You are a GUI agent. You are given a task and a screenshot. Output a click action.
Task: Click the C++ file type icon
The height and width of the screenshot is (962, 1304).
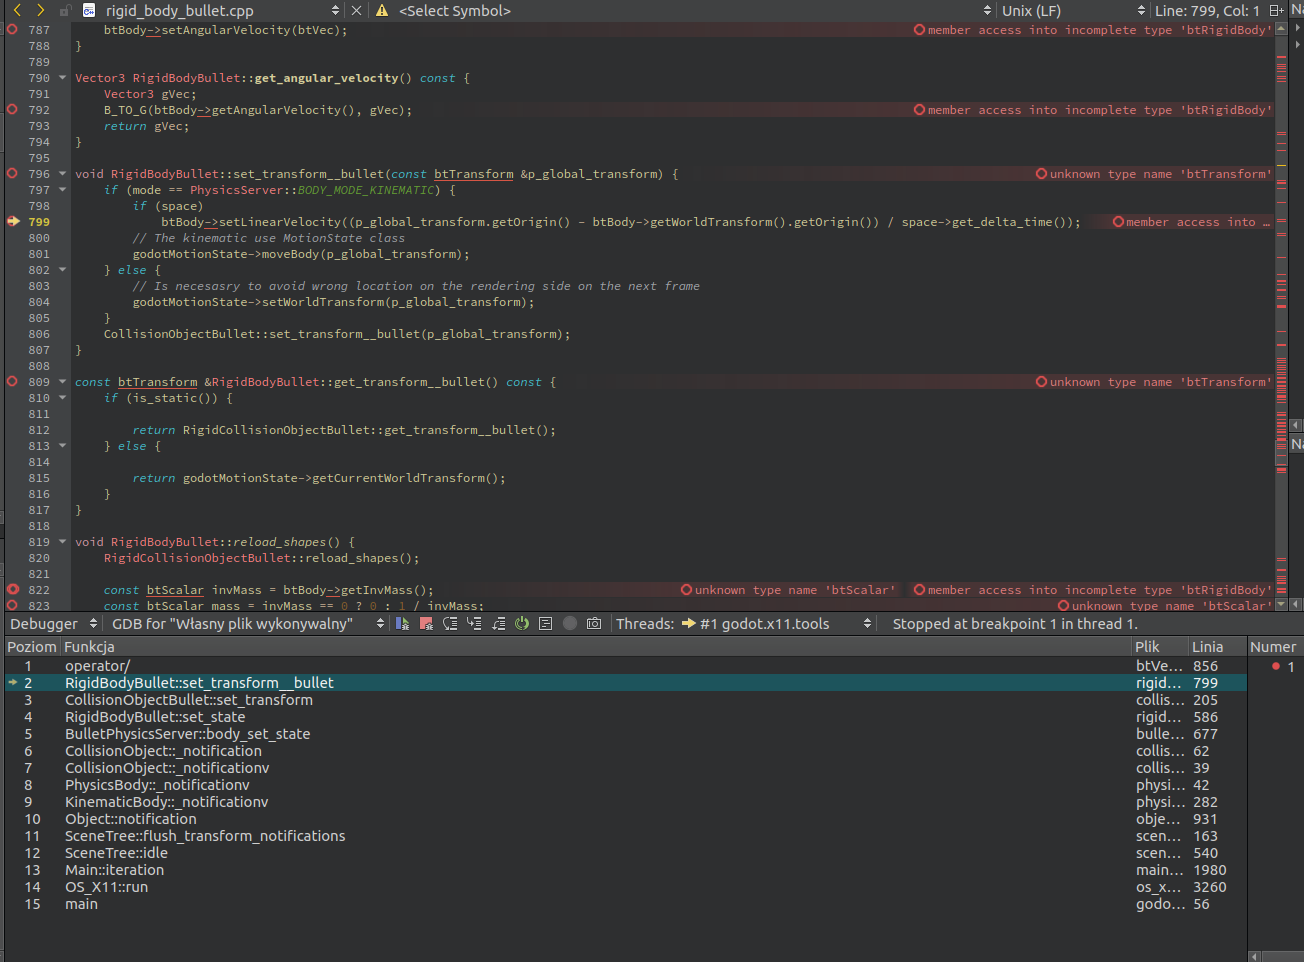coord(89,10)
